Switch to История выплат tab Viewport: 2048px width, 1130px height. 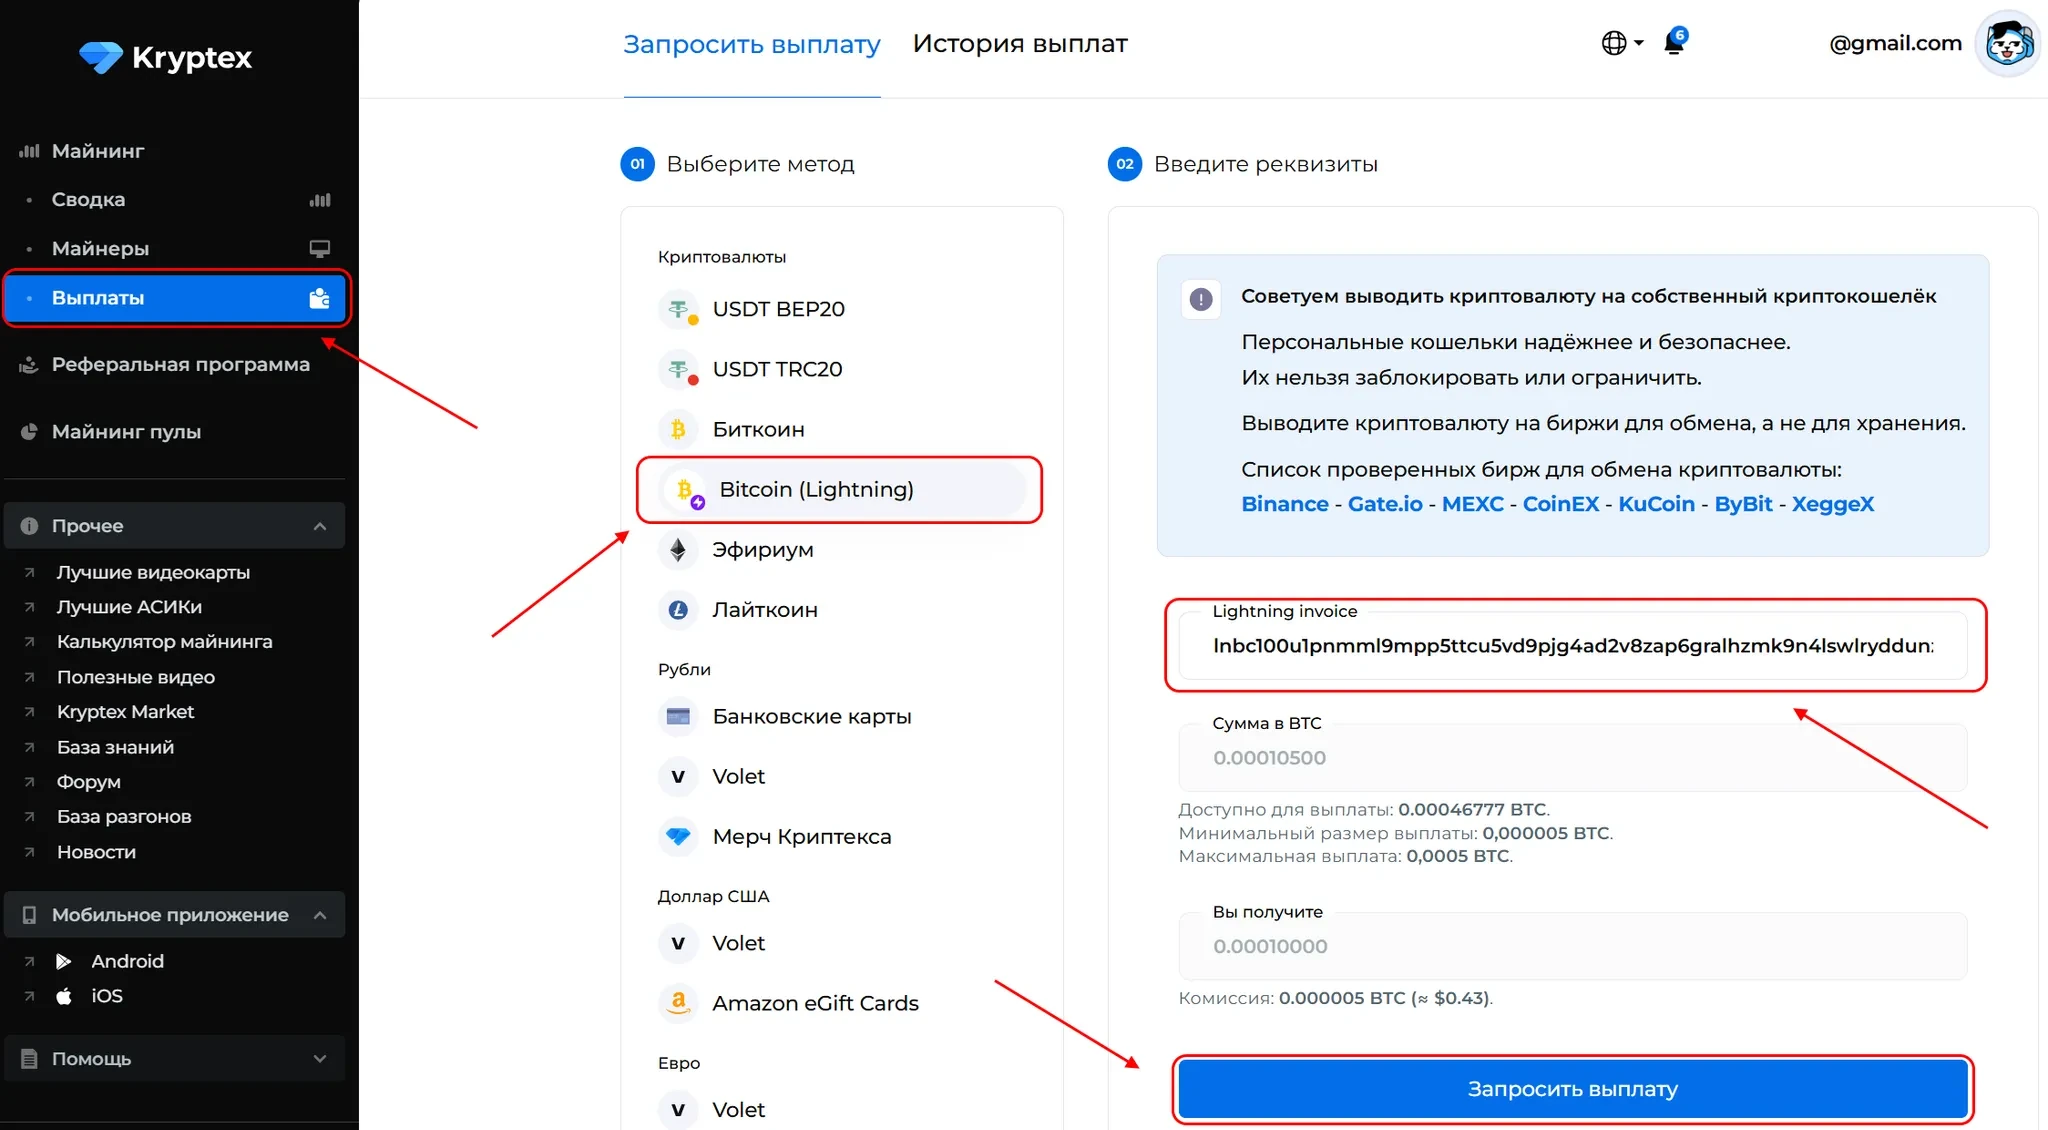click(1020, 44)
